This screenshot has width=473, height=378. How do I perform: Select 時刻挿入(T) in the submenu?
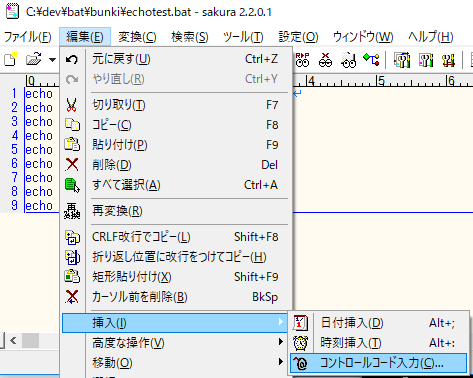point(378,343)
